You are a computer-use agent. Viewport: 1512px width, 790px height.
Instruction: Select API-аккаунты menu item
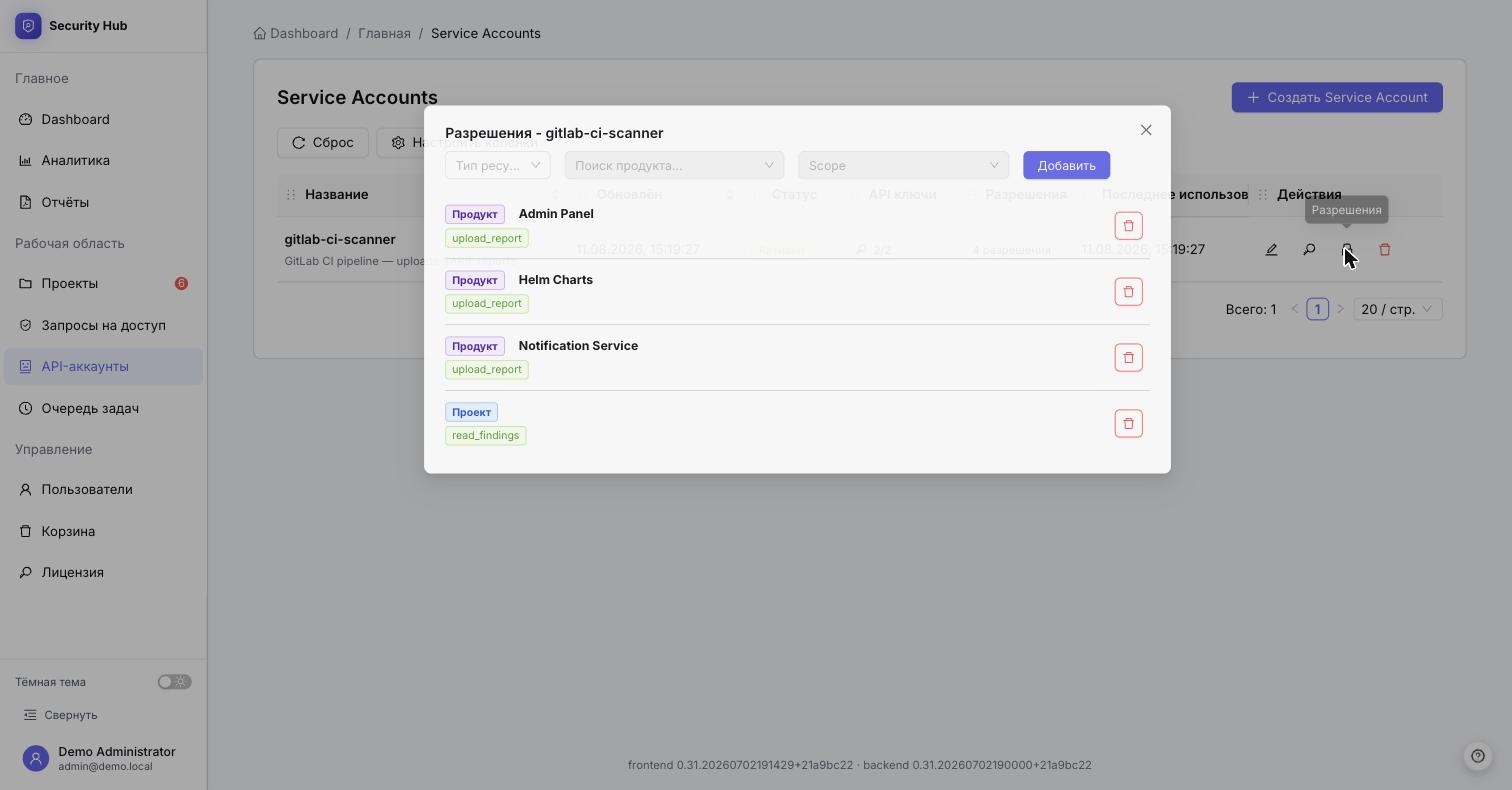click(103, 366)
